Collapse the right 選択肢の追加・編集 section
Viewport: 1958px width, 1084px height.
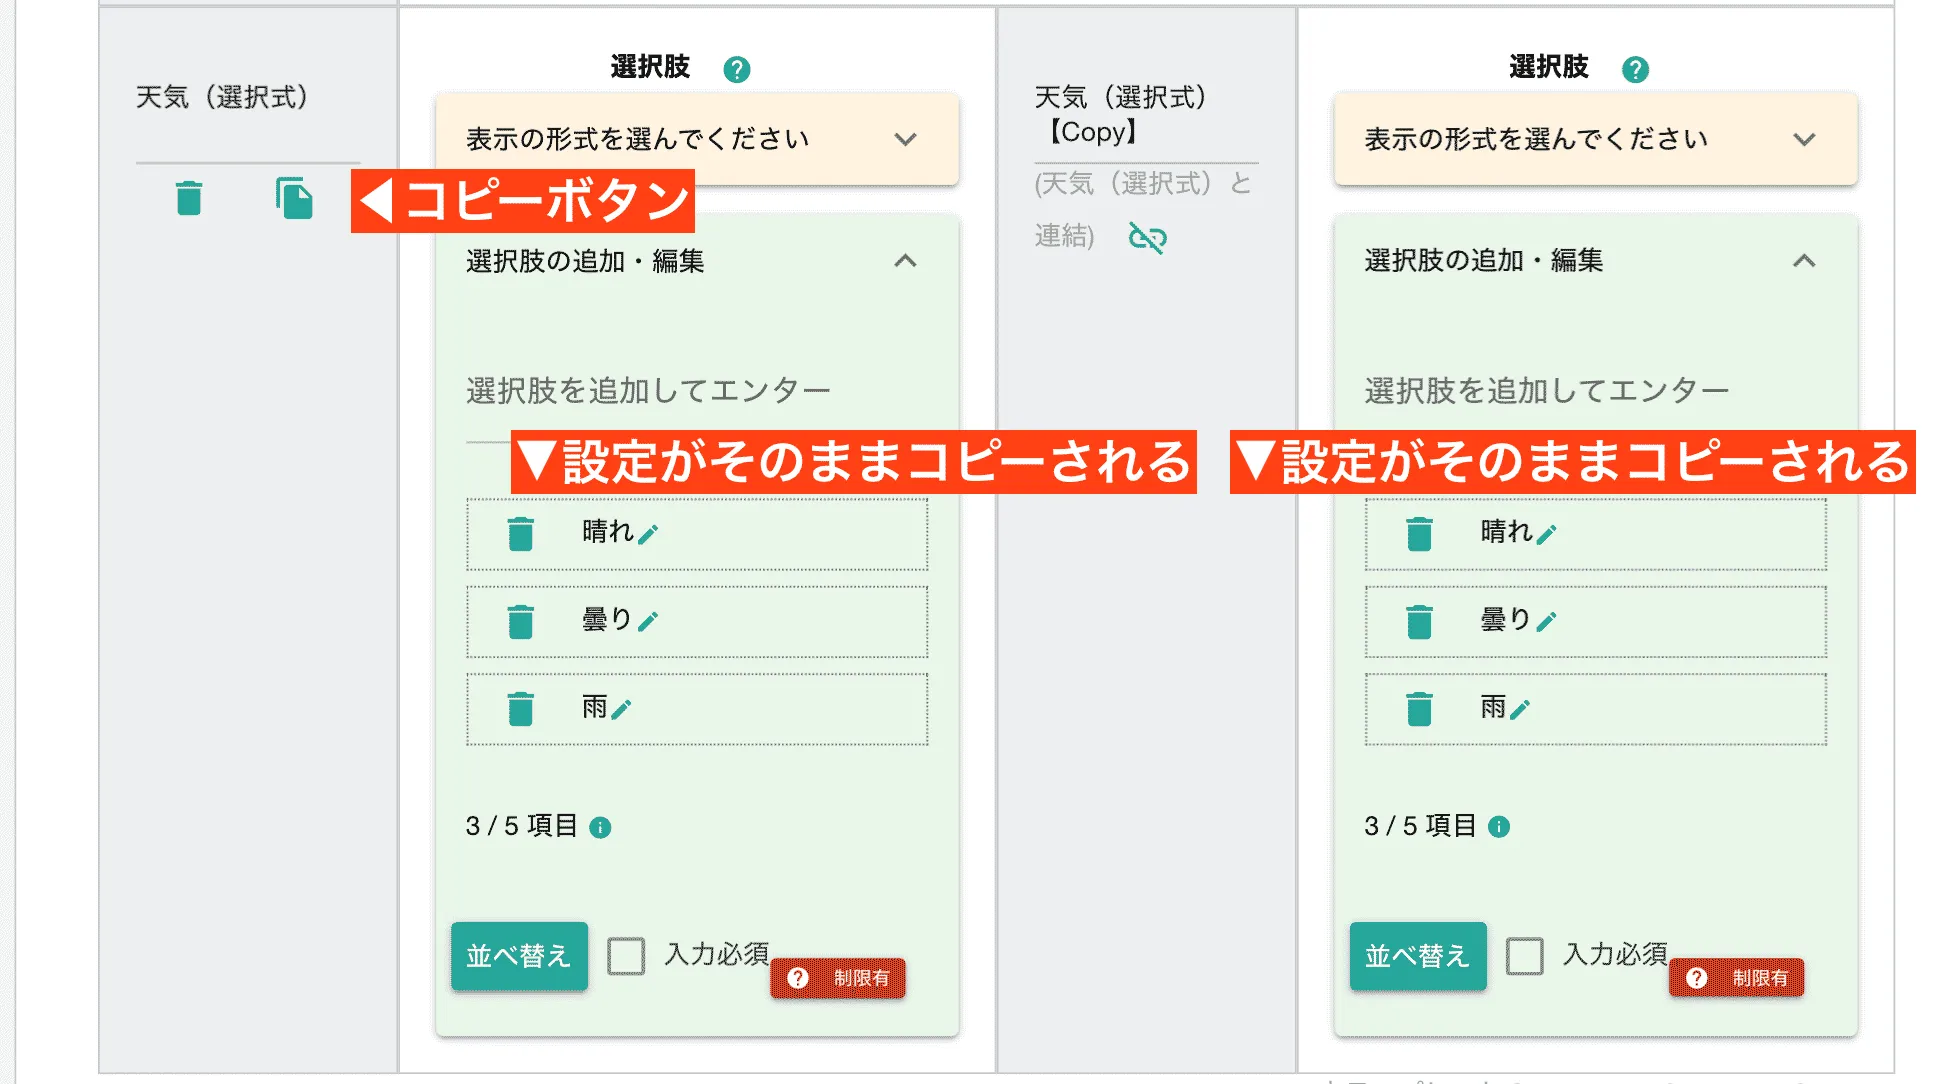[x=1805, y=262]
